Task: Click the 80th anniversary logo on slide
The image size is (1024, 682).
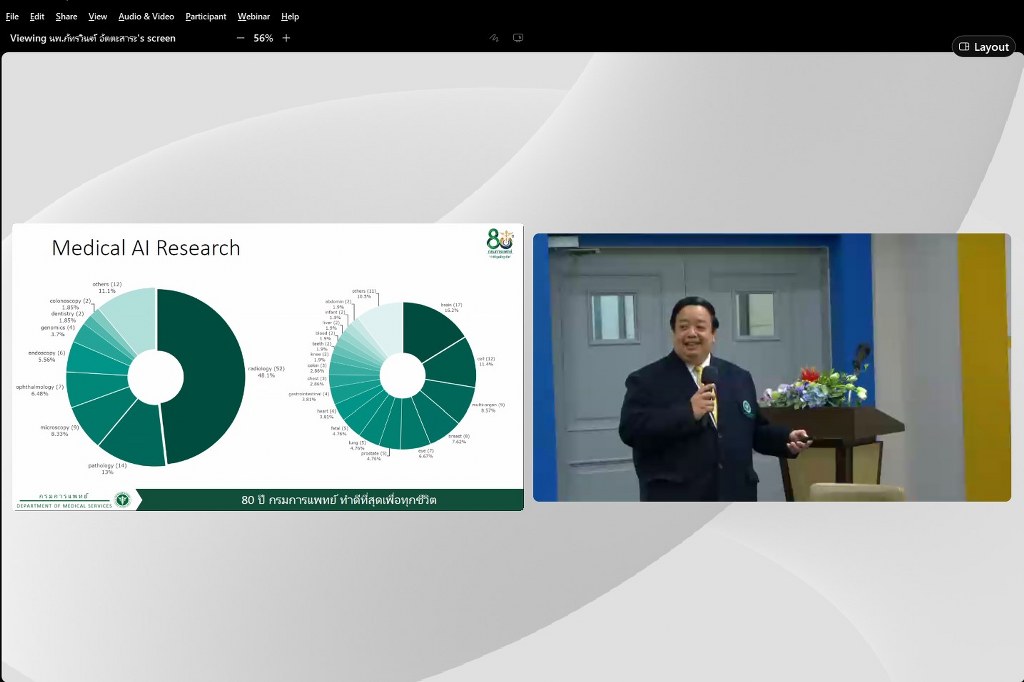Action: click(500, 242)
